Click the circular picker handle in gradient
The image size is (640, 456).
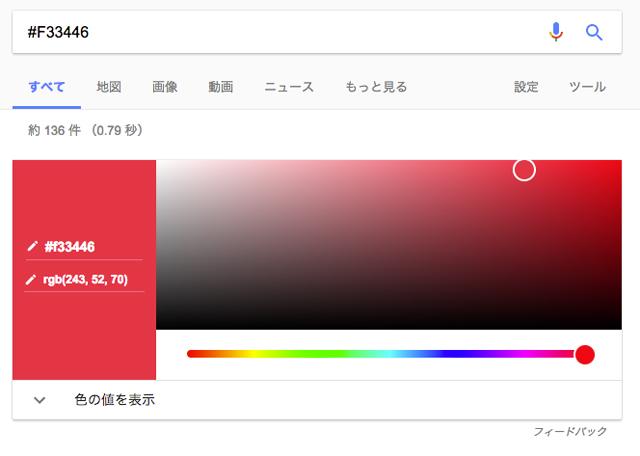(524, 170)
